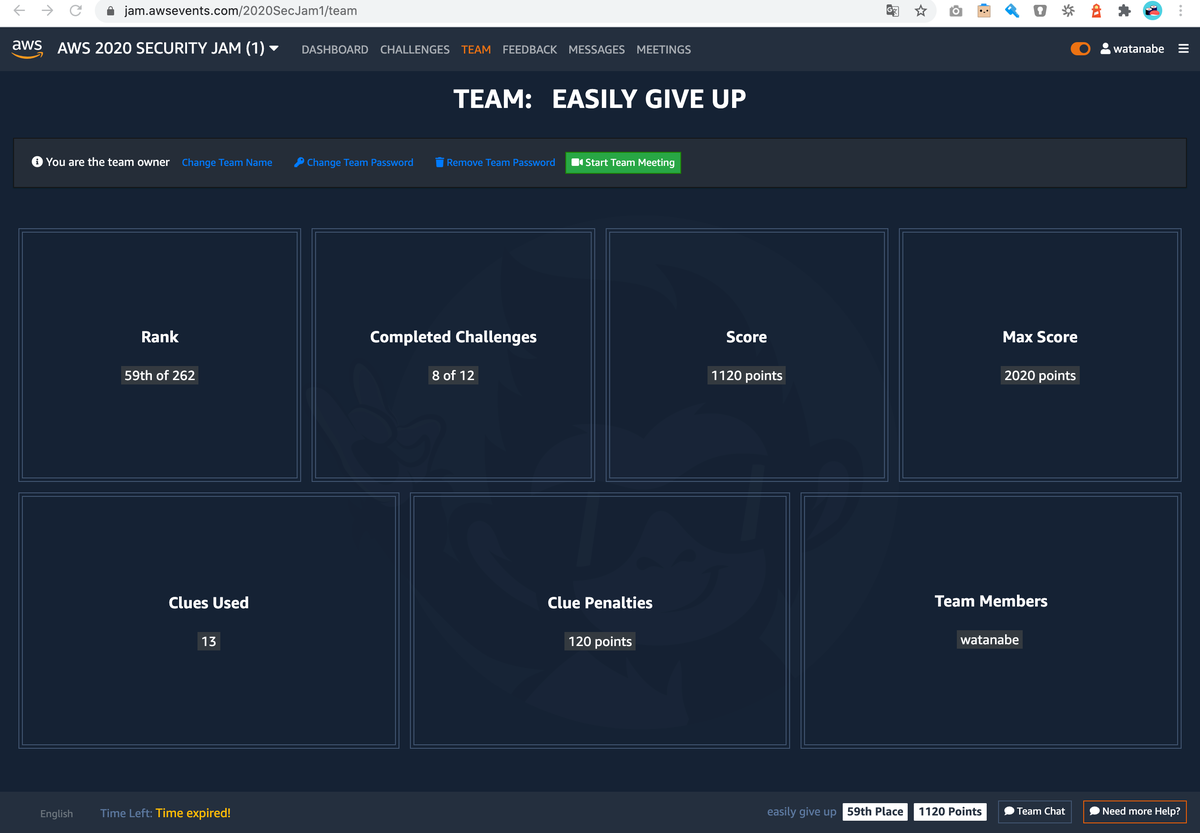This screenshot has width=1200, height=833.
Task: Click the '1120 points' Score value
Action: [x=747, y=376]
